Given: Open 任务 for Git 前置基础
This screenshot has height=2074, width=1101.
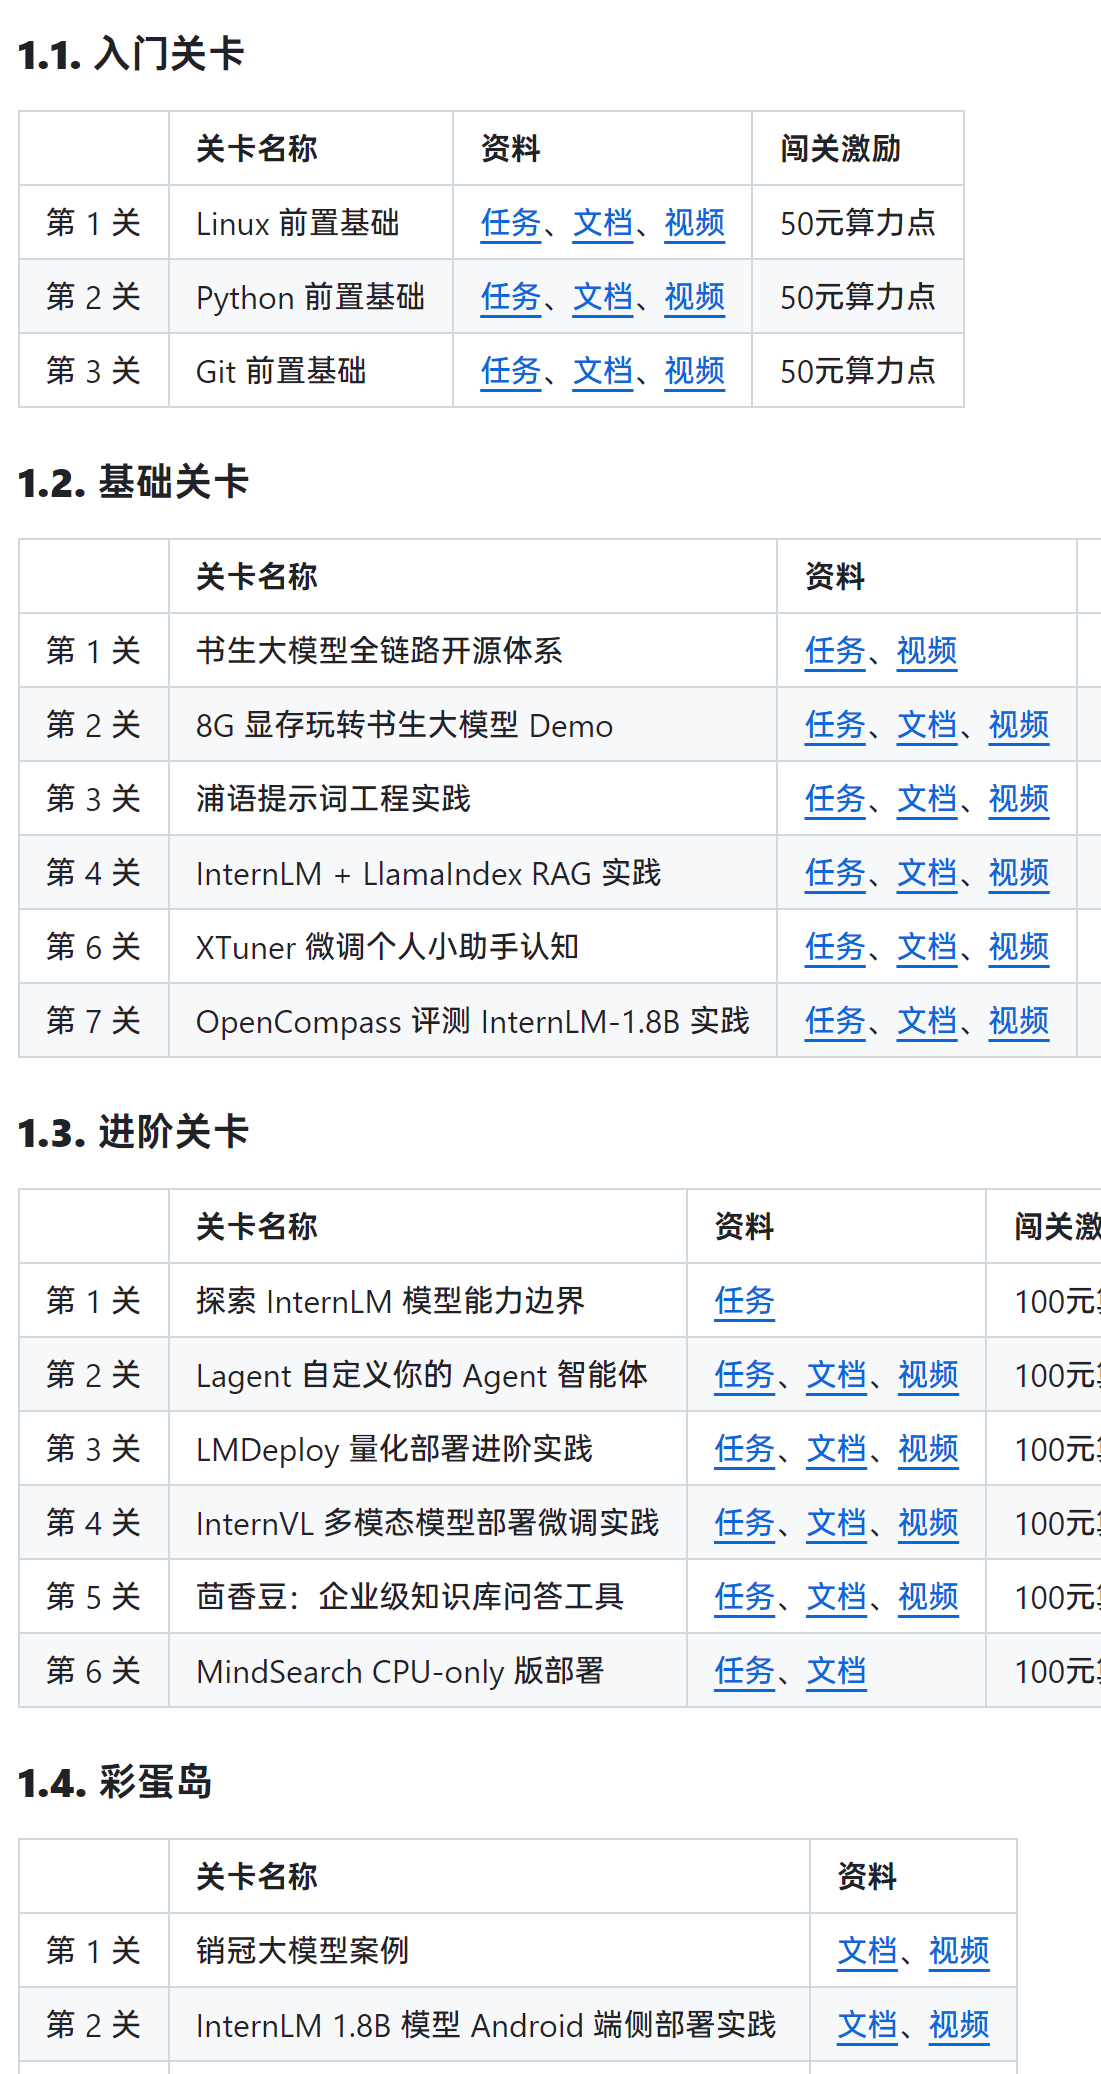Looking at the screenshot, I should (511, 371).
